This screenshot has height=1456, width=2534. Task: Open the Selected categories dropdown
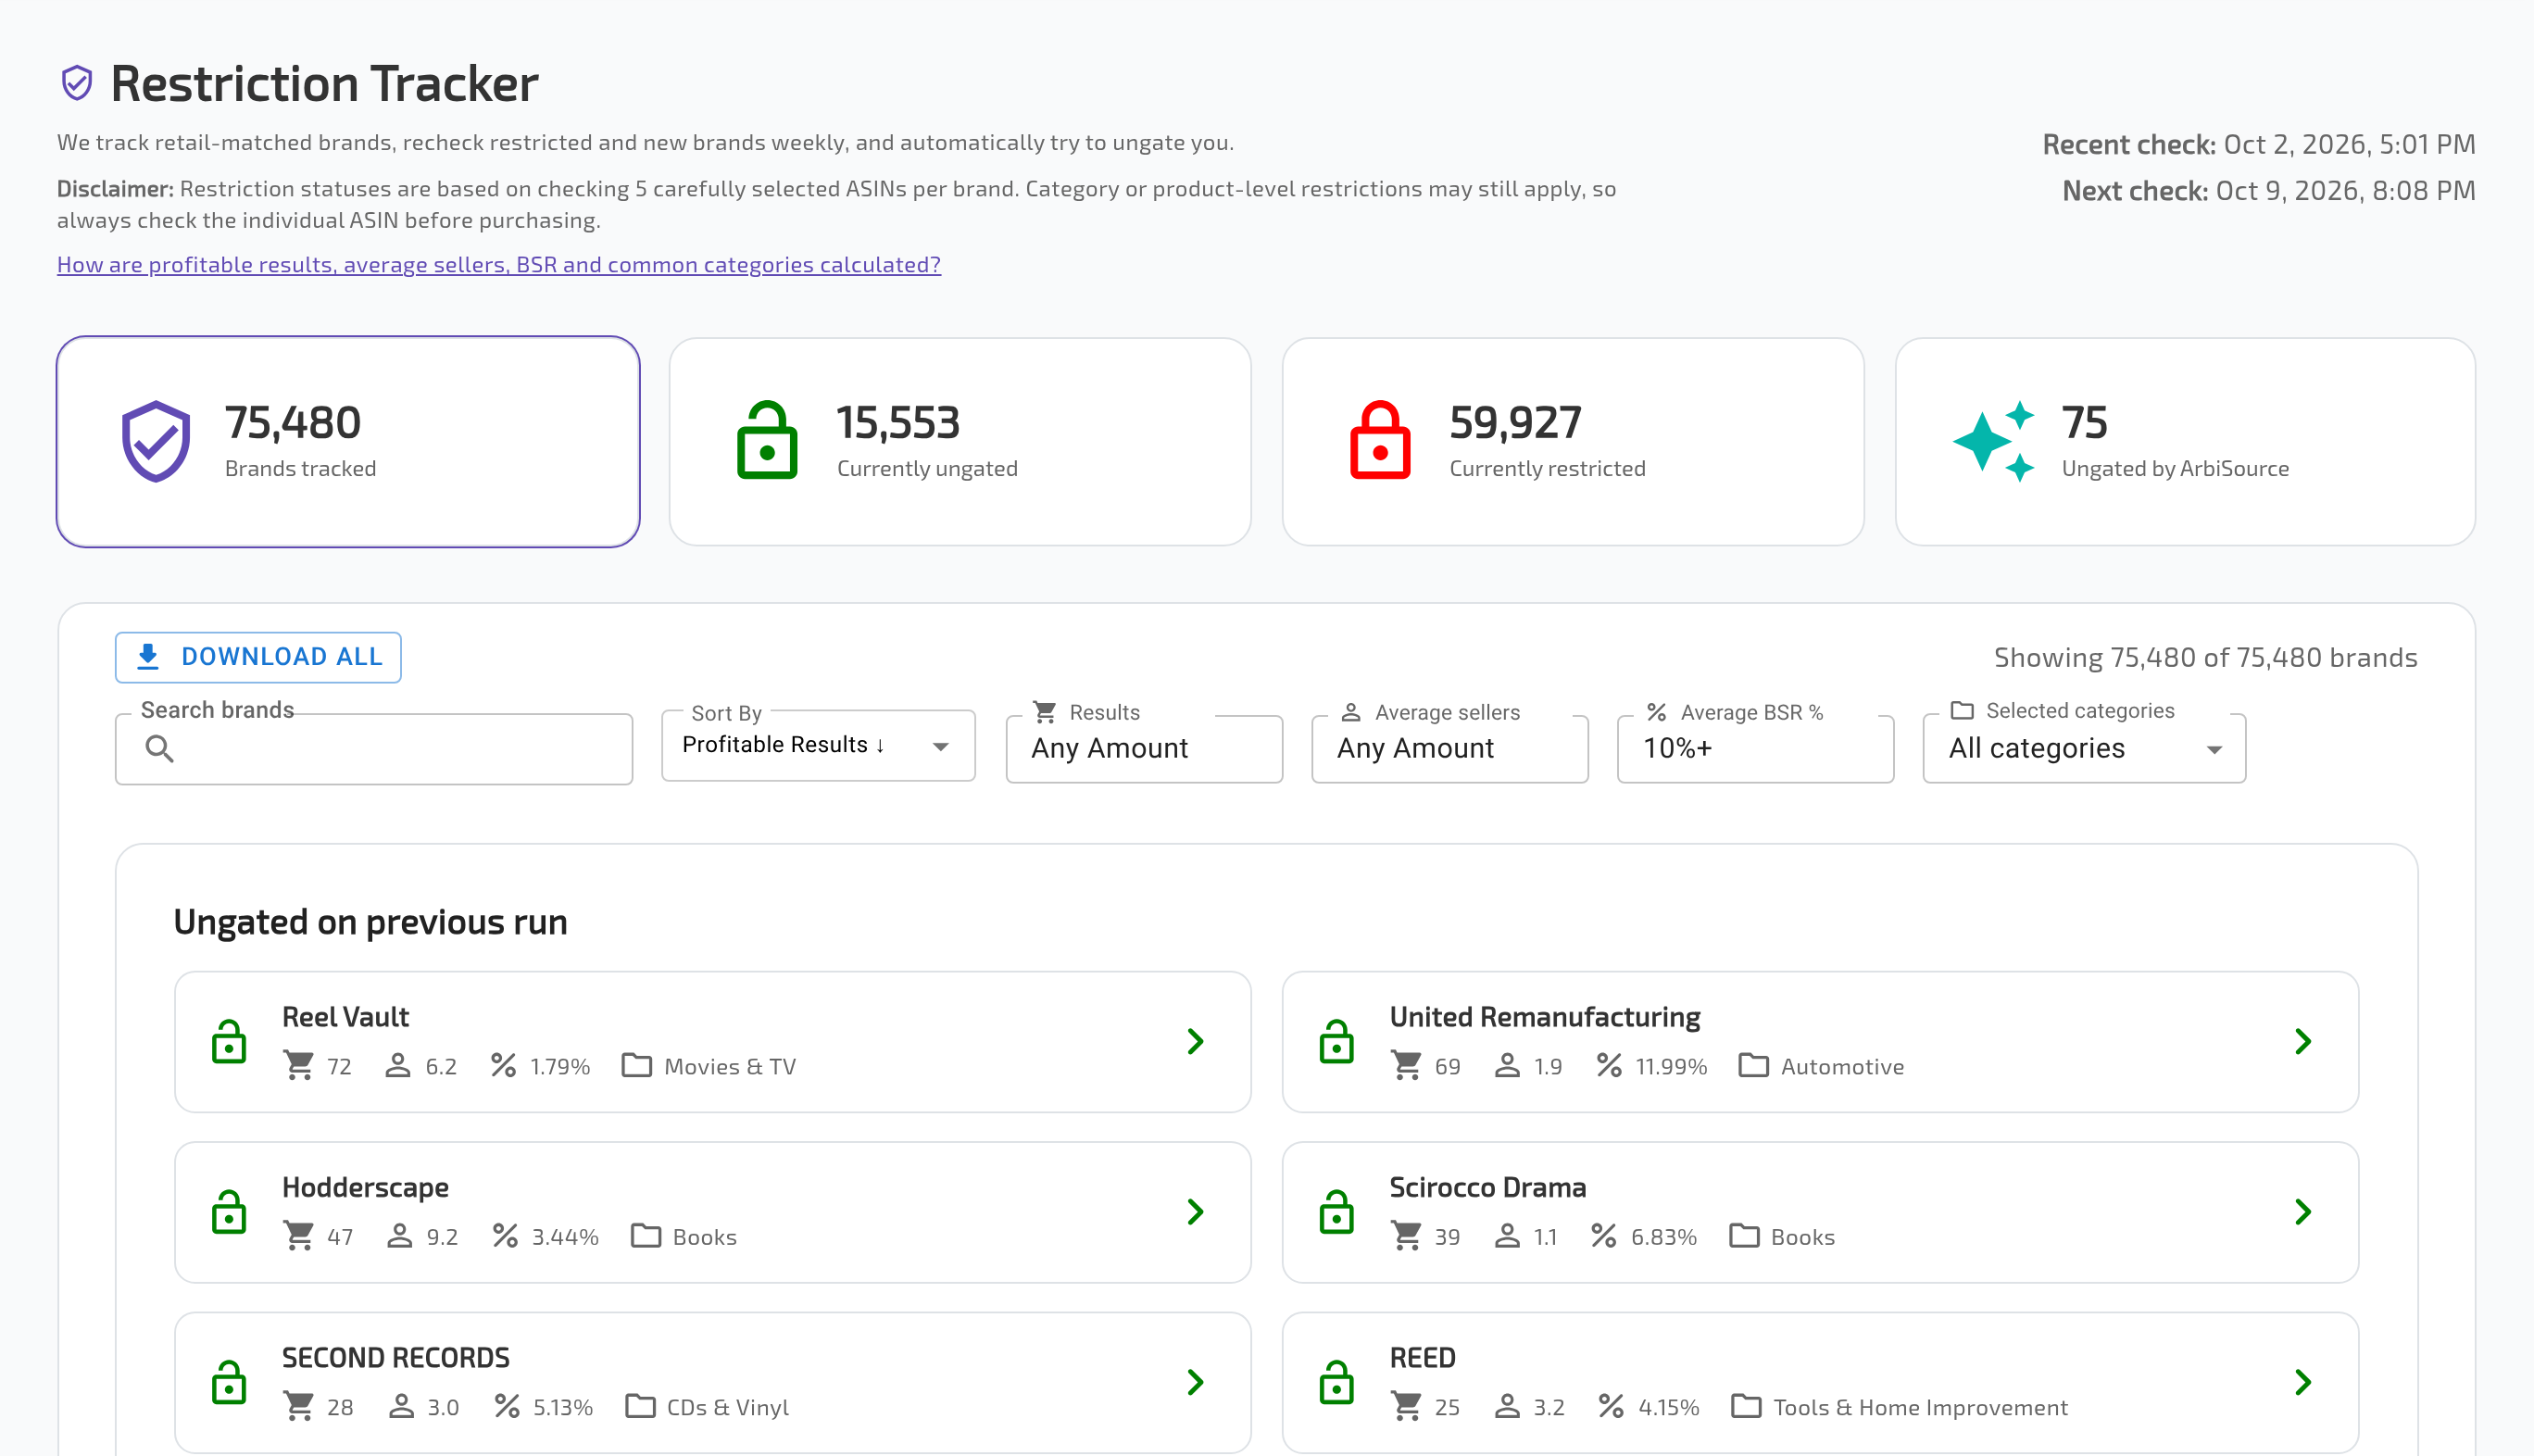coord(2084,748)
